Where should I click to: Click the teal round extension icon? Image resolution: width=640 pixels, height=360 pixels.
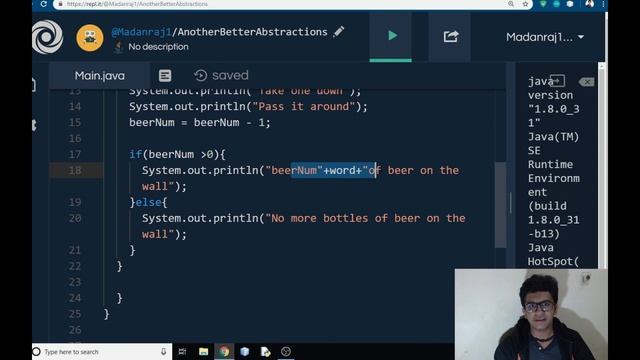pos(556,4)
